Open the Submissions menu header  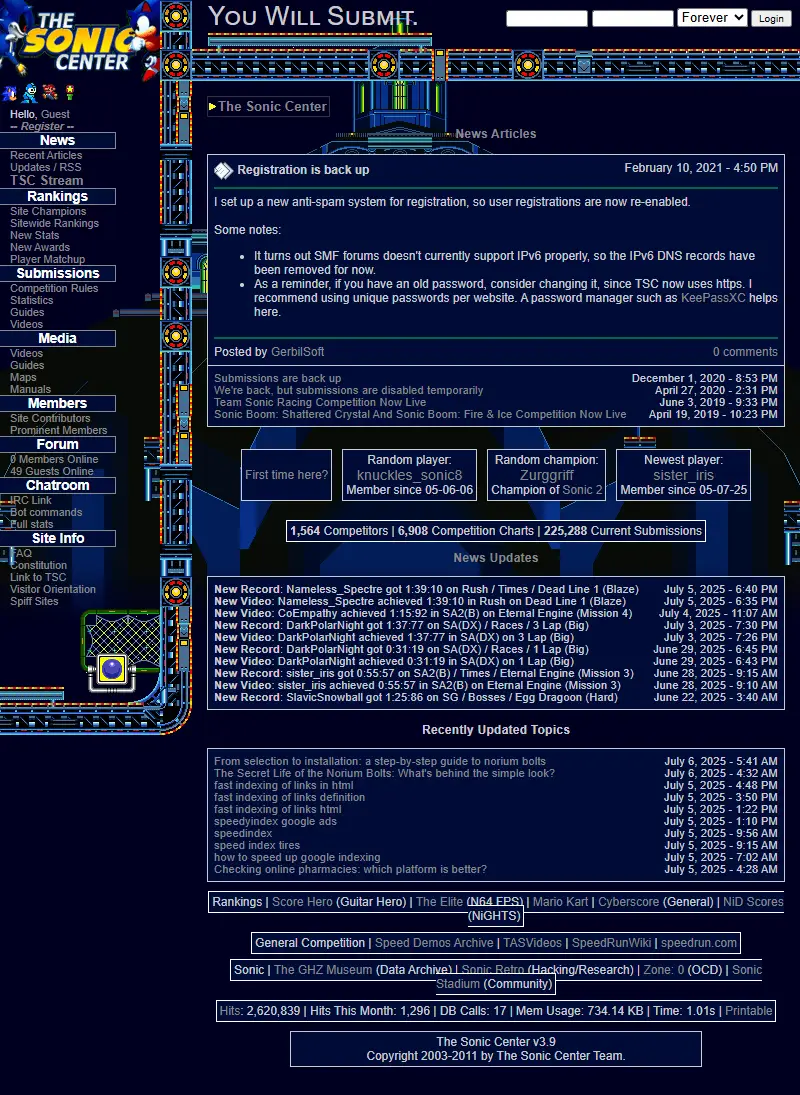[57, 273]
